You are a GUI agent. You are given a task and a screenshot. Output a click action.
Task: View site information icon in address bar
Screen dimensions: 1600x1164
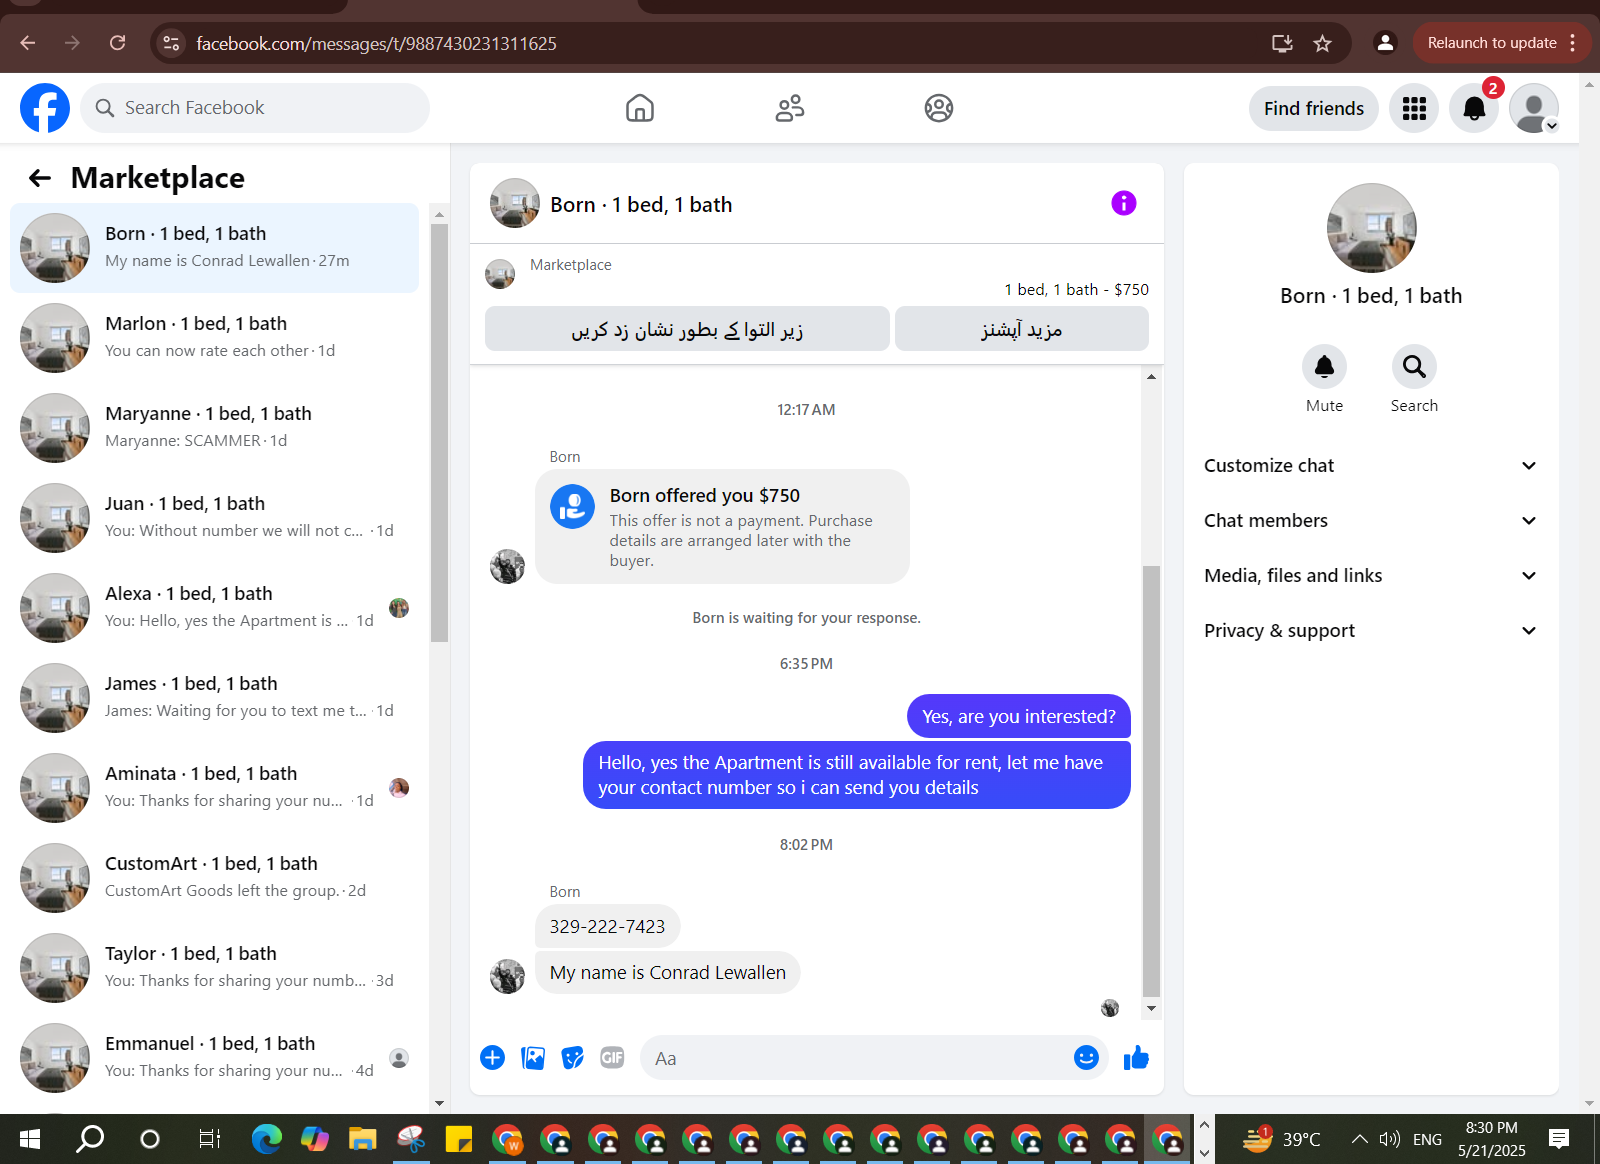(172, 43)
